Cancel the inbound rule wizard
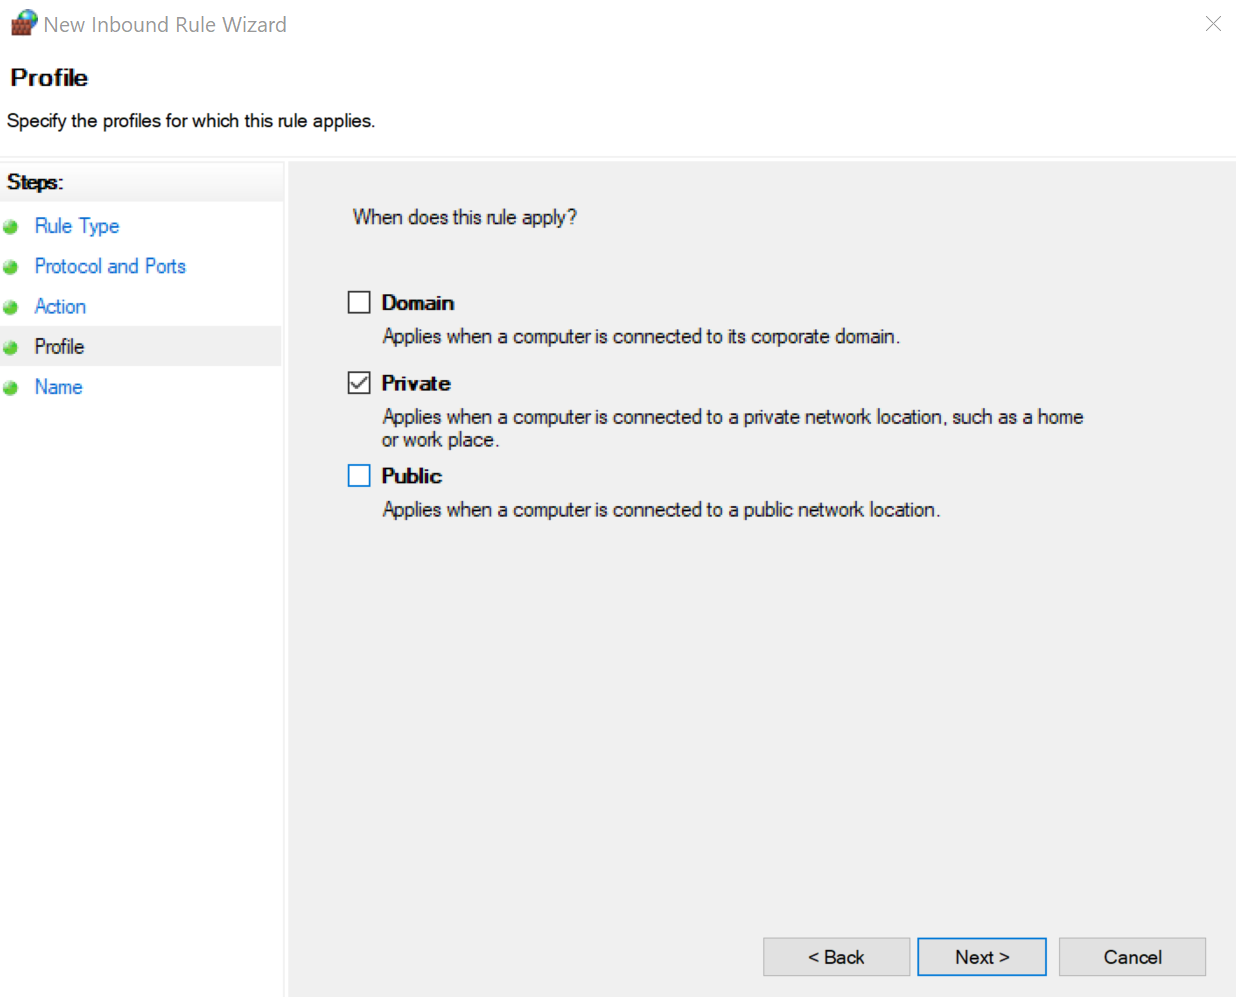This screenshot has width=1236, height=997. point(1132,957)
